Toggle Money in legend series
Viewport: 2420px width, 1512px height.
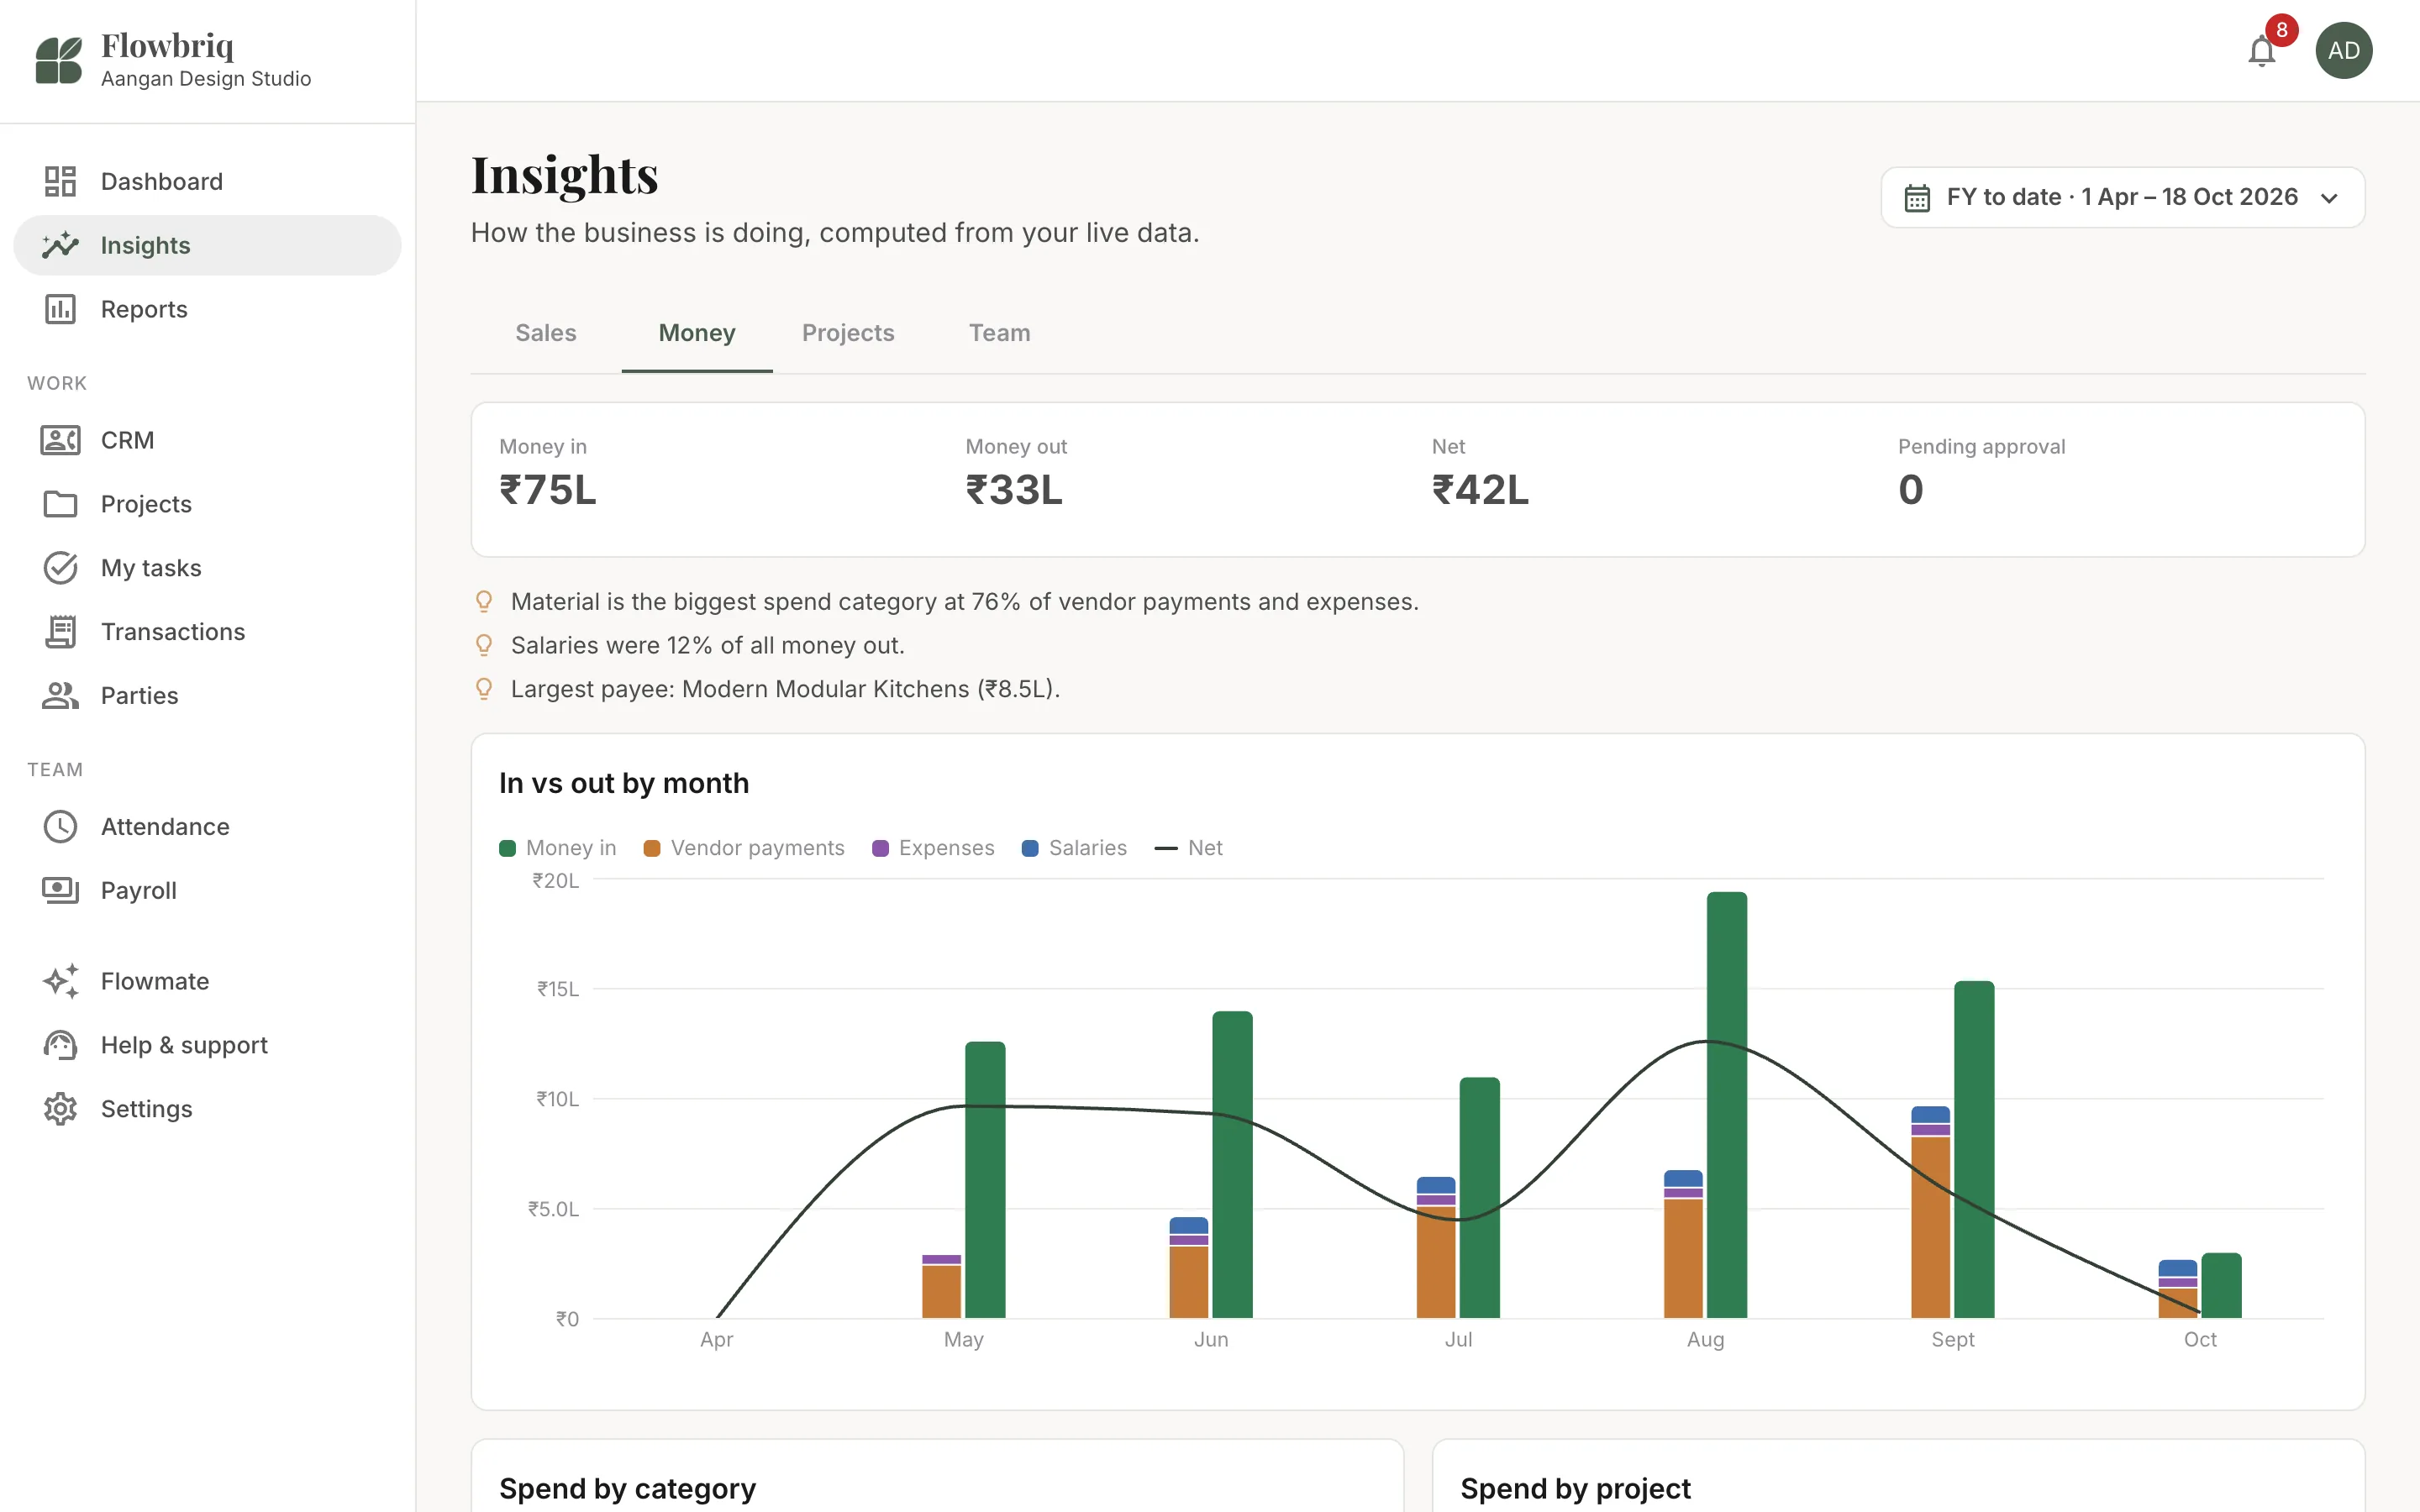point(558,848)
